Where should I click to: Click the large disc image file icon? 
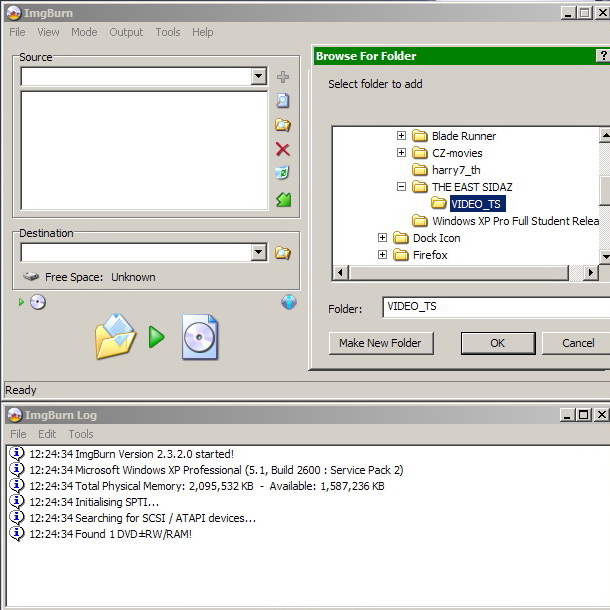pos(200,337)
